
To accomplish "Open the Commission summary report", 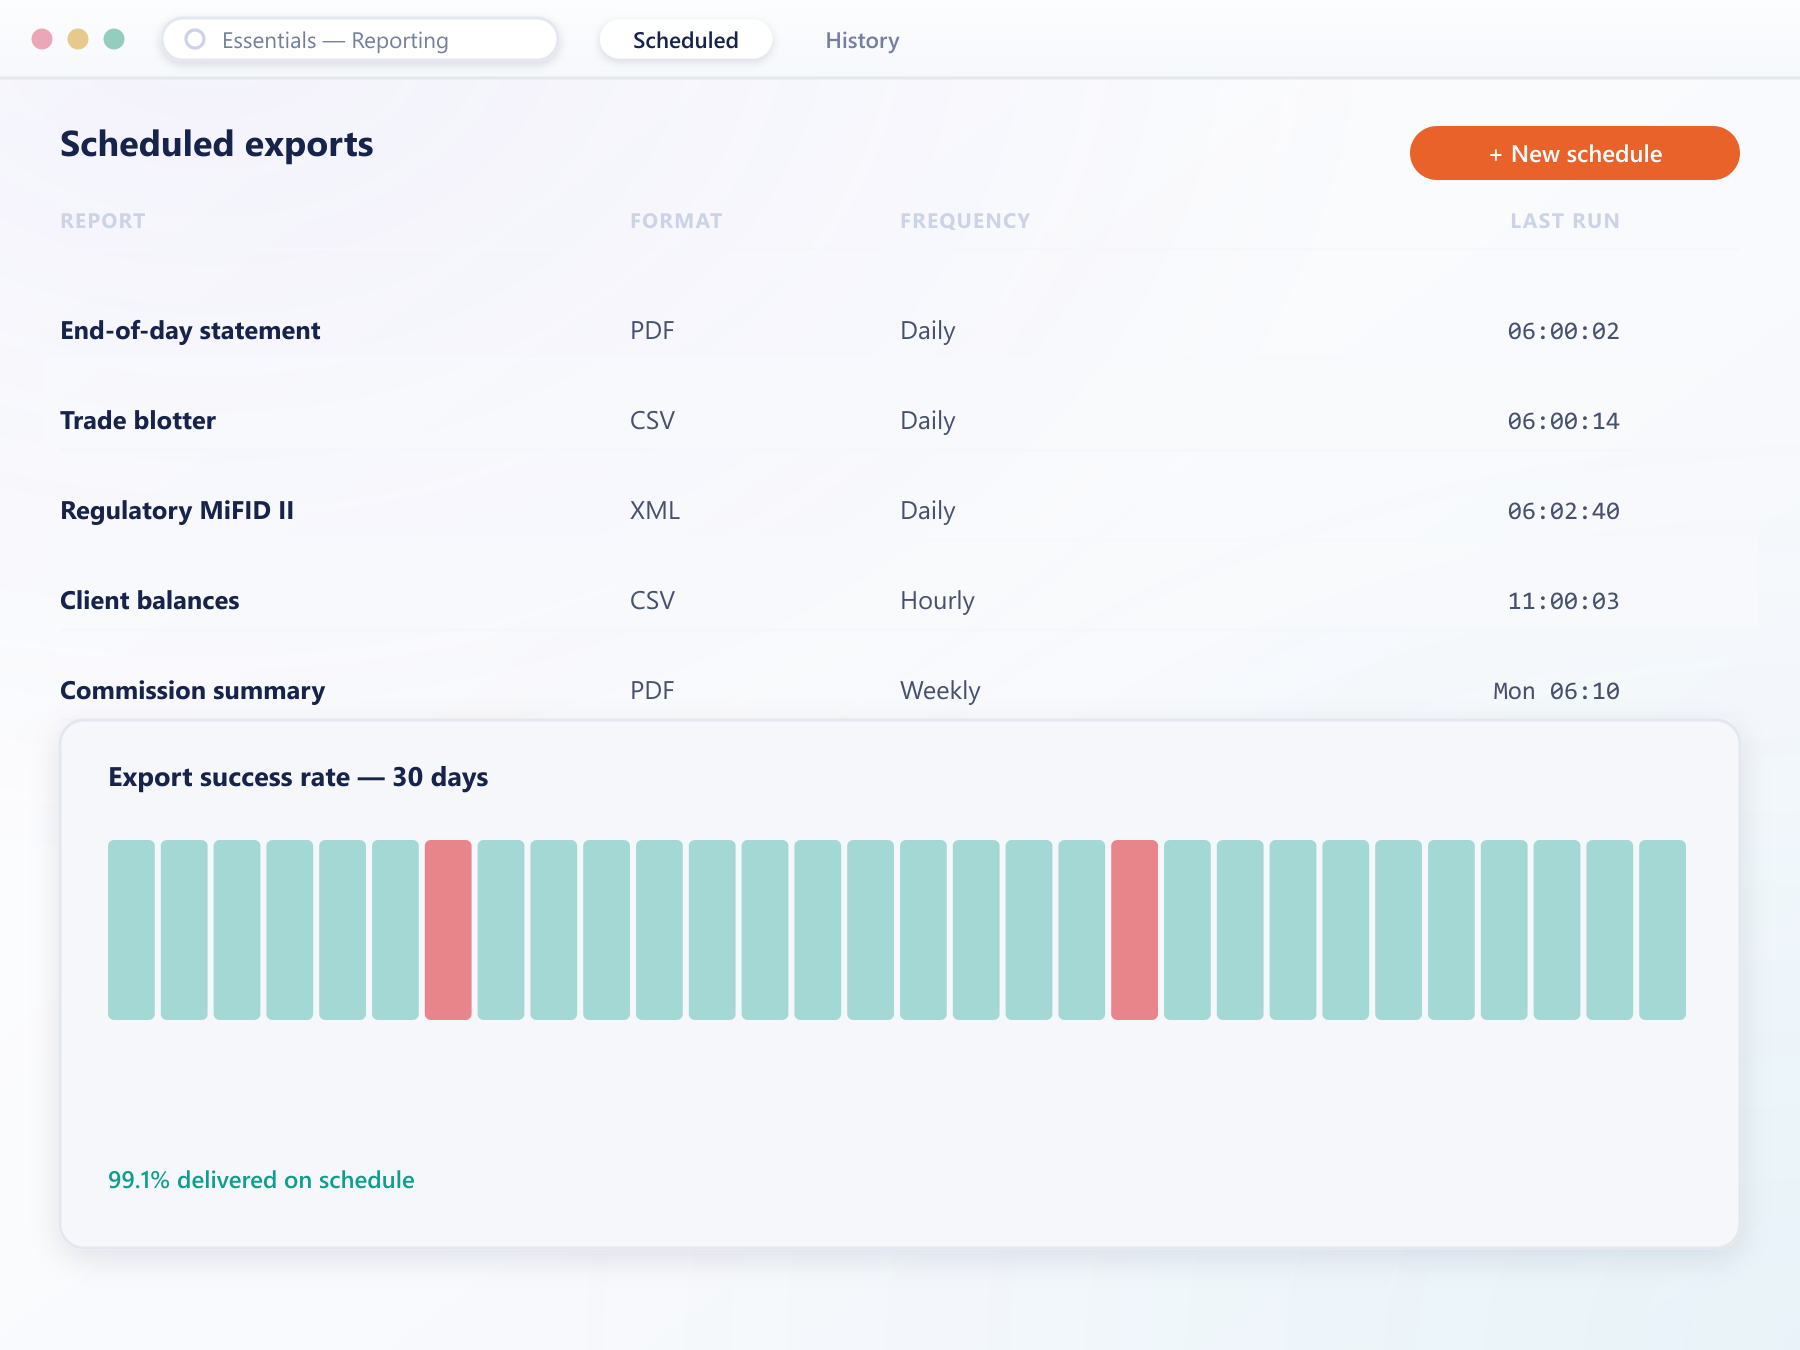I will 193,691.
